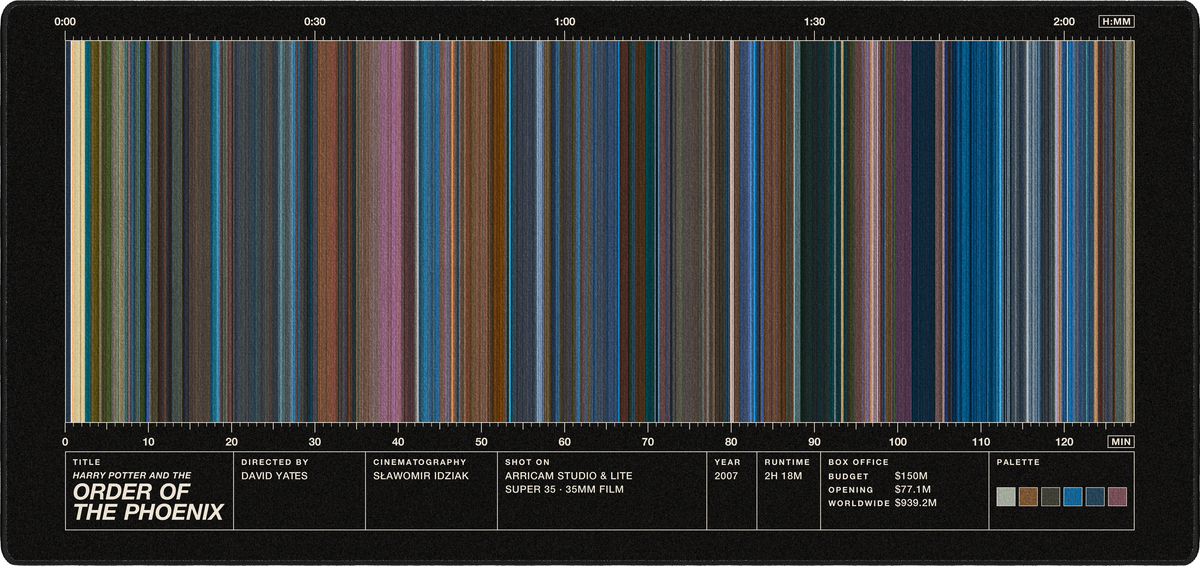Click minute label 80 on bottom axis

pos(731,442)
